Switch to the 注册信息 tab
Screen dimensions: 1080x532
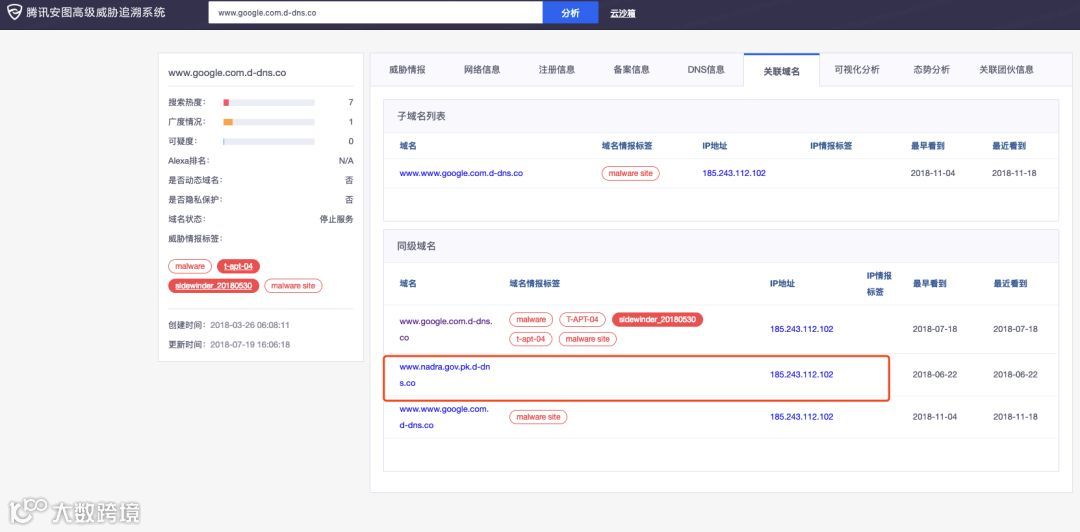[557, 70]
